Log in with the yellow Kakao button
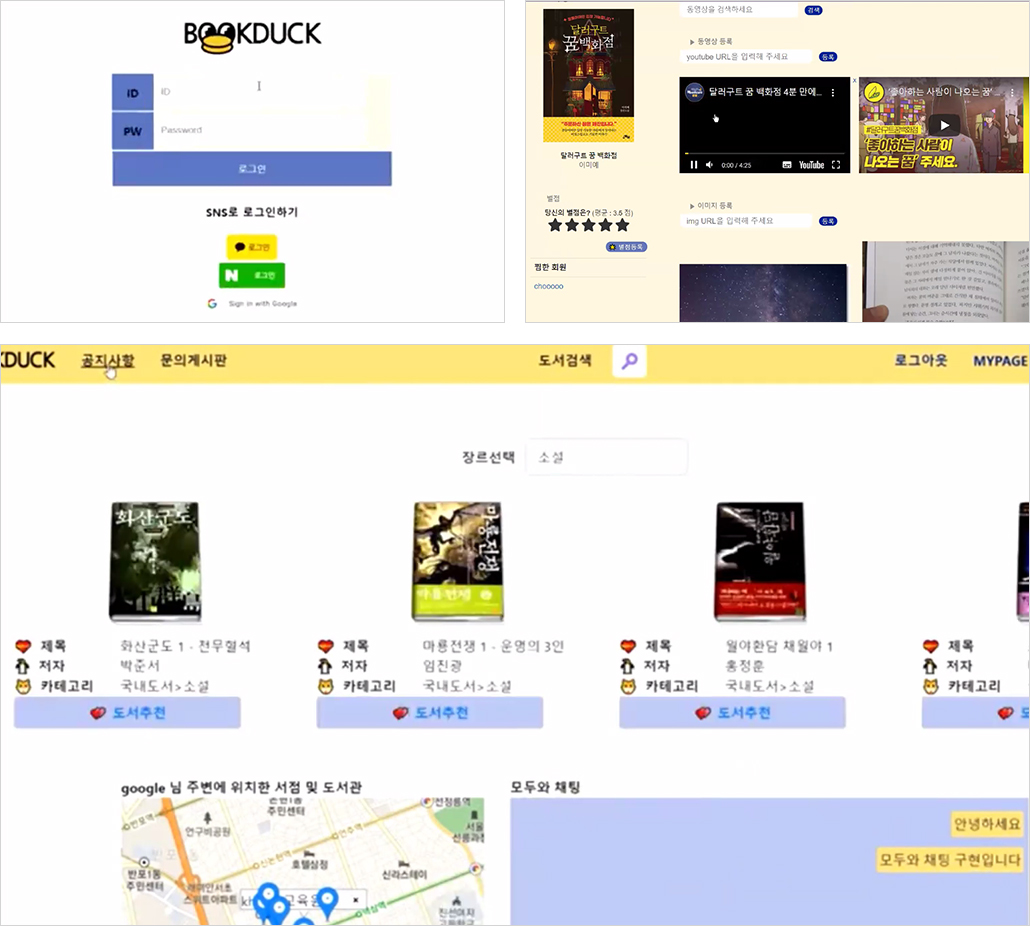This screenshot has width=1030, height=926. point(252,247)
